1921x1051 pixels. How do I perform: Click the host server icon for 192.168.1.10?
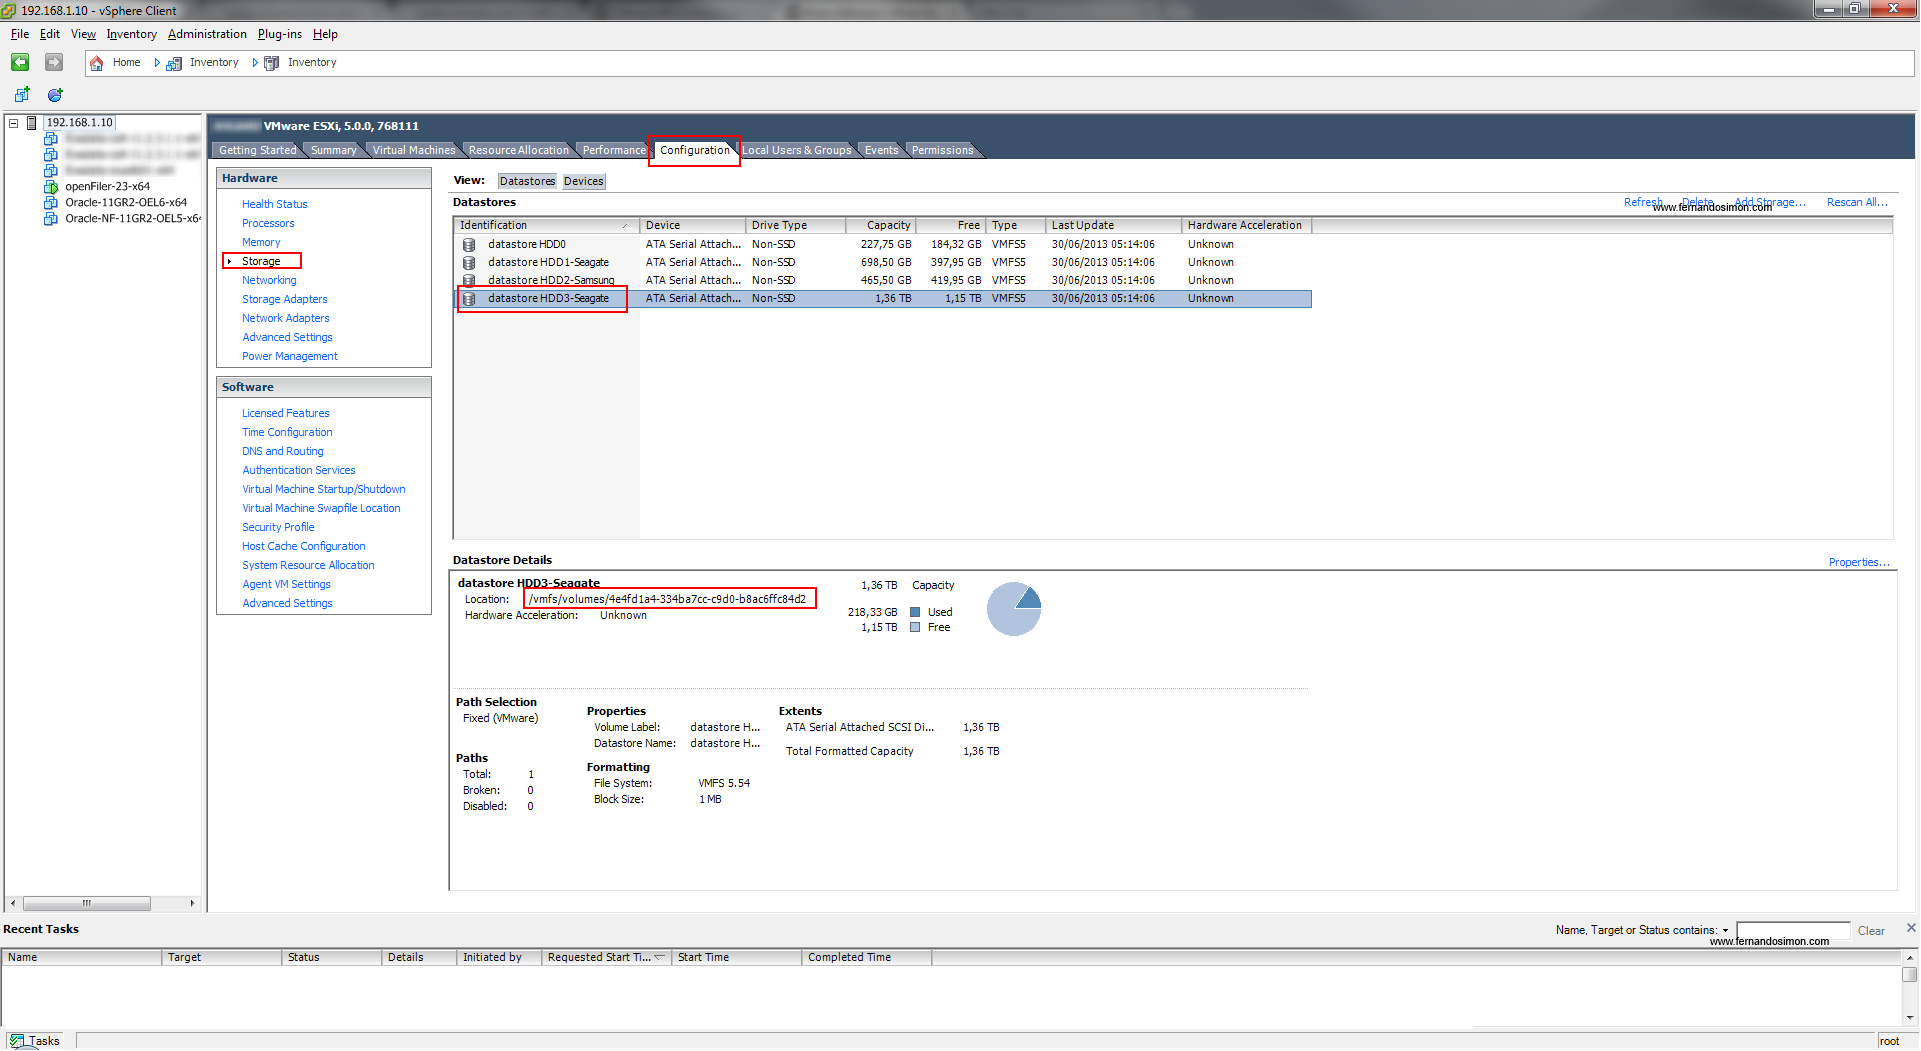pos(32,123)
